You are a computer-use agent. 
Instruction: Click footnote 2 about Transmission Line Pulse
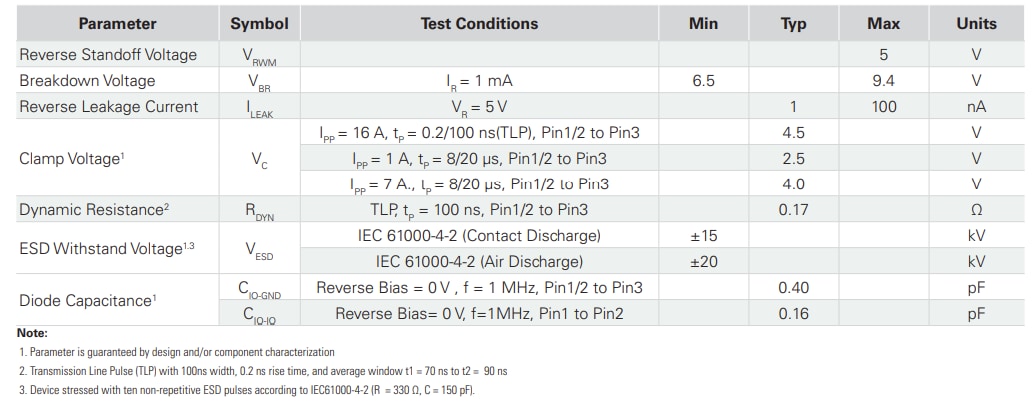263,371
